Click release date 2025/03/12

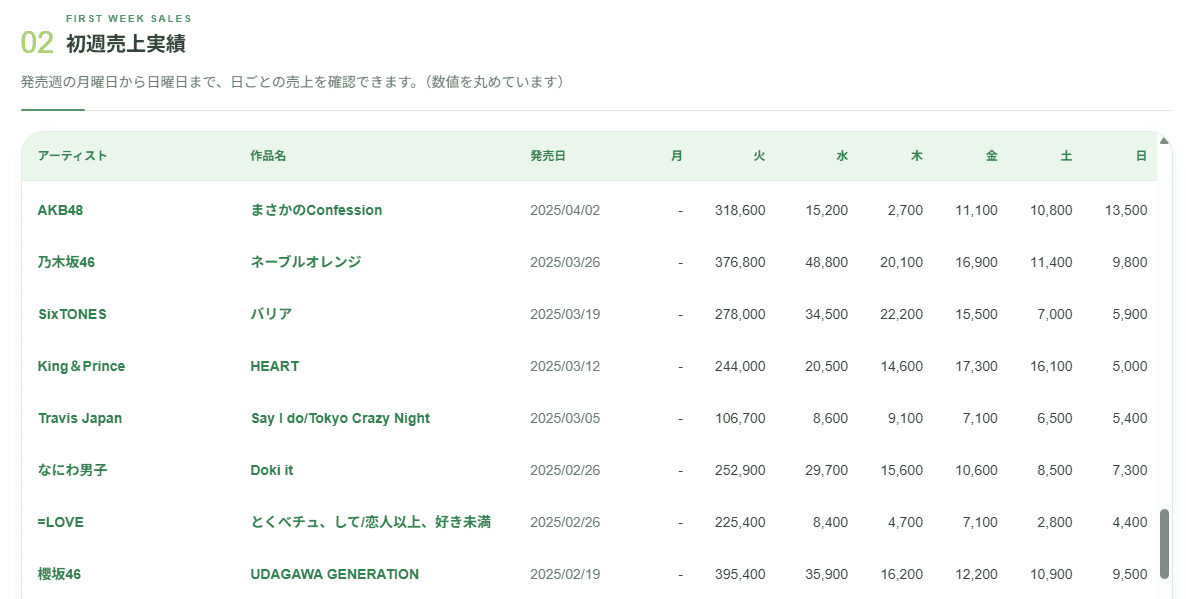click(565, 366)
